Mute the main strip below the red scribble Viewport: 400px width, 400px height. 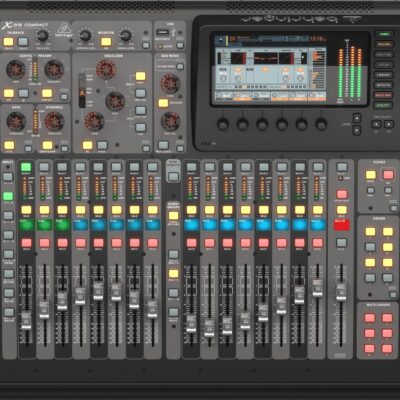click(x=342, y=243)
